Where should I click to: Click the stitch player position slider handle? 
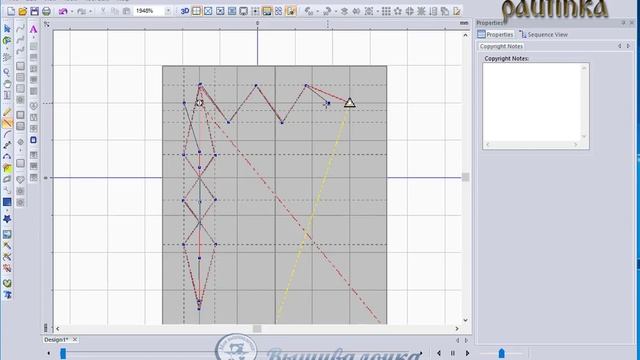click(63, 353)
